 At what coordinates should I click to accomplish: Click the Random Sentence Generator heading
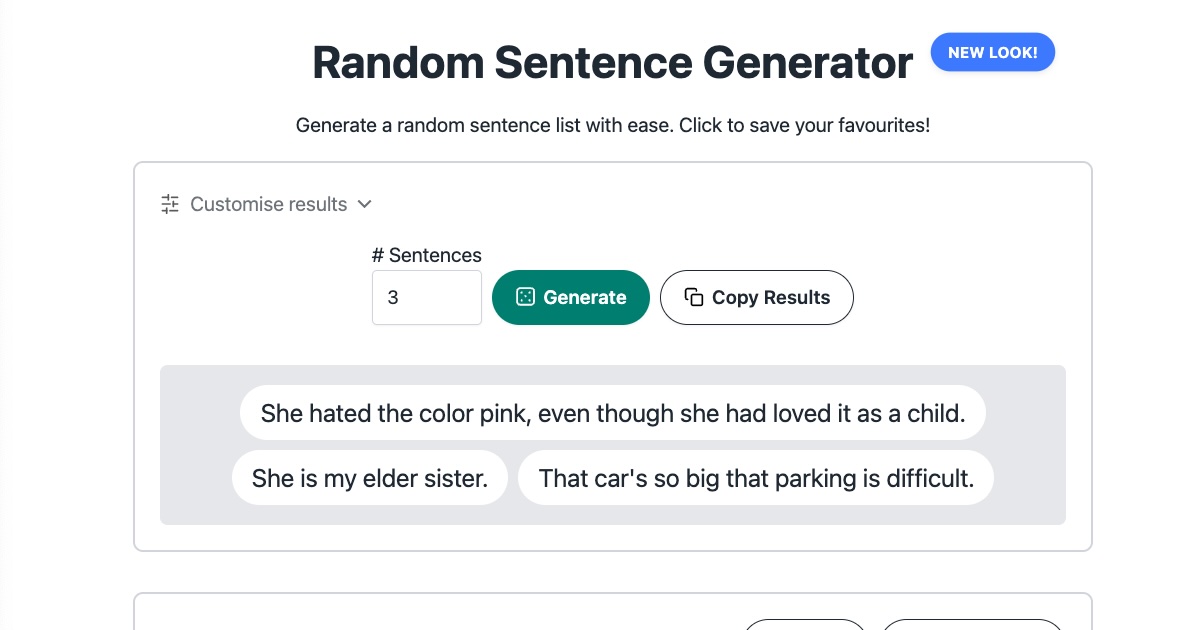click(x=612, y=63)
